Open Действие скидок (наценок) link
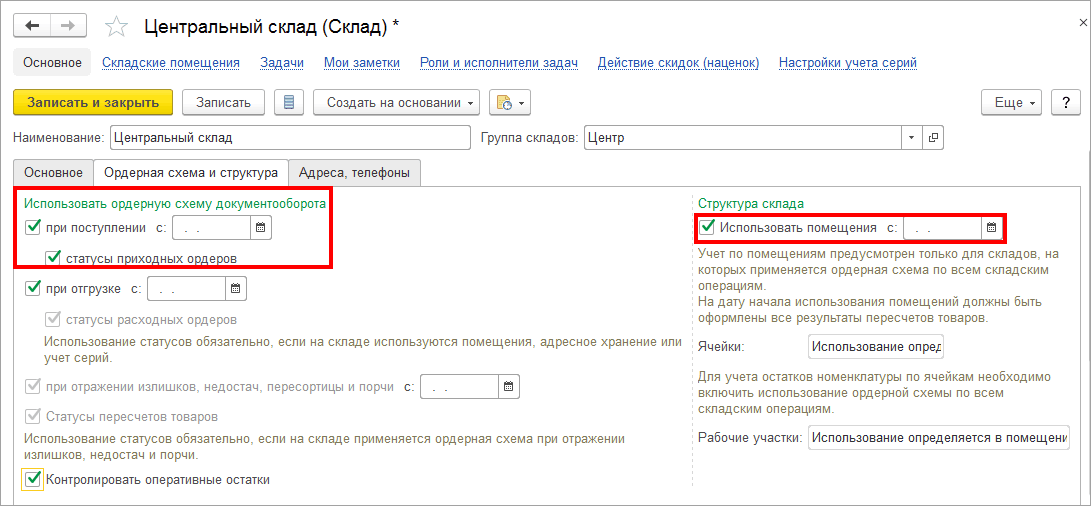 (678, 63)
